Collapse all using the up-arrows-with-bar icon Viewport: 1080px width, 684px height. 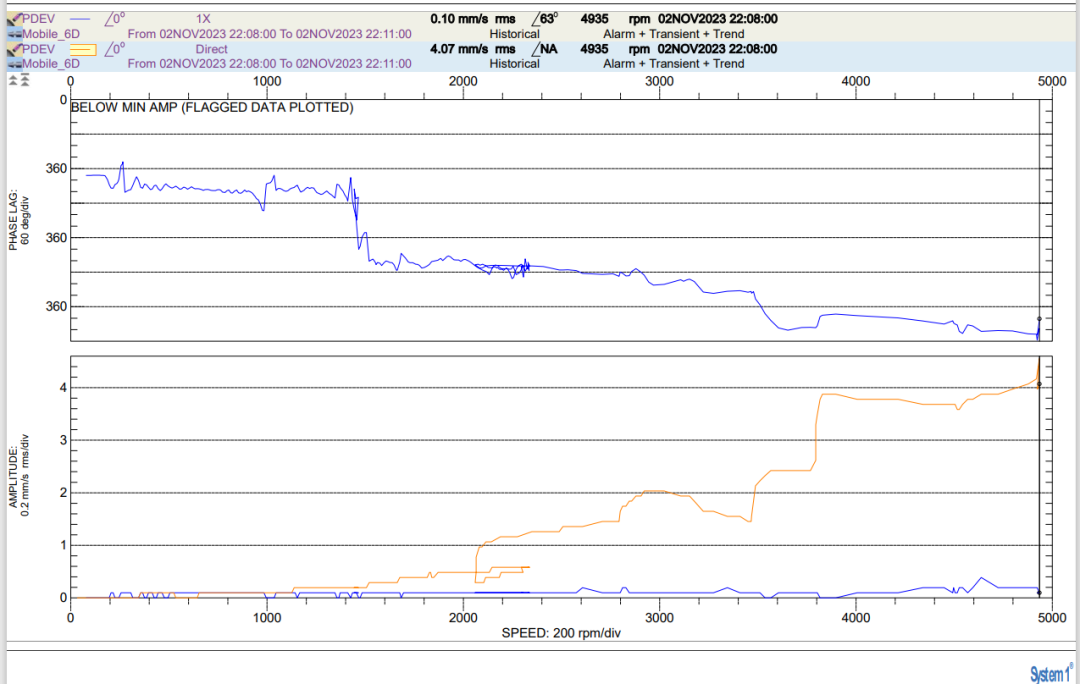coord(25,81)
